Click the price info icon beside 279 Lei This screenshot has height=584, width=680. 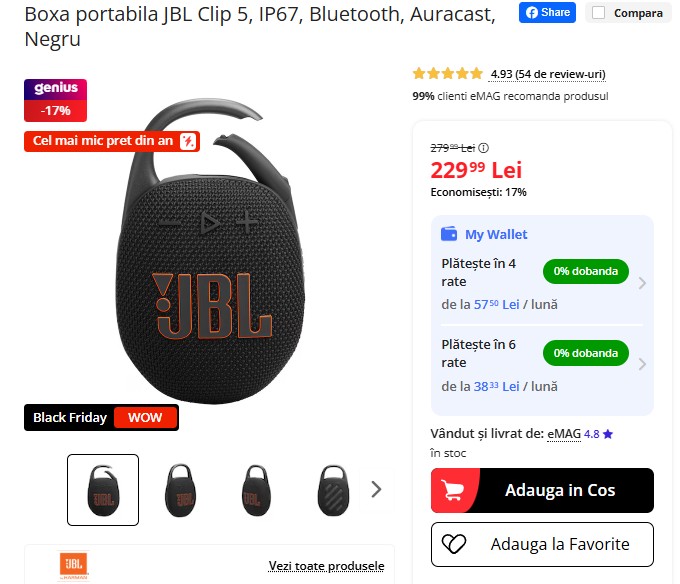(483, 148)
